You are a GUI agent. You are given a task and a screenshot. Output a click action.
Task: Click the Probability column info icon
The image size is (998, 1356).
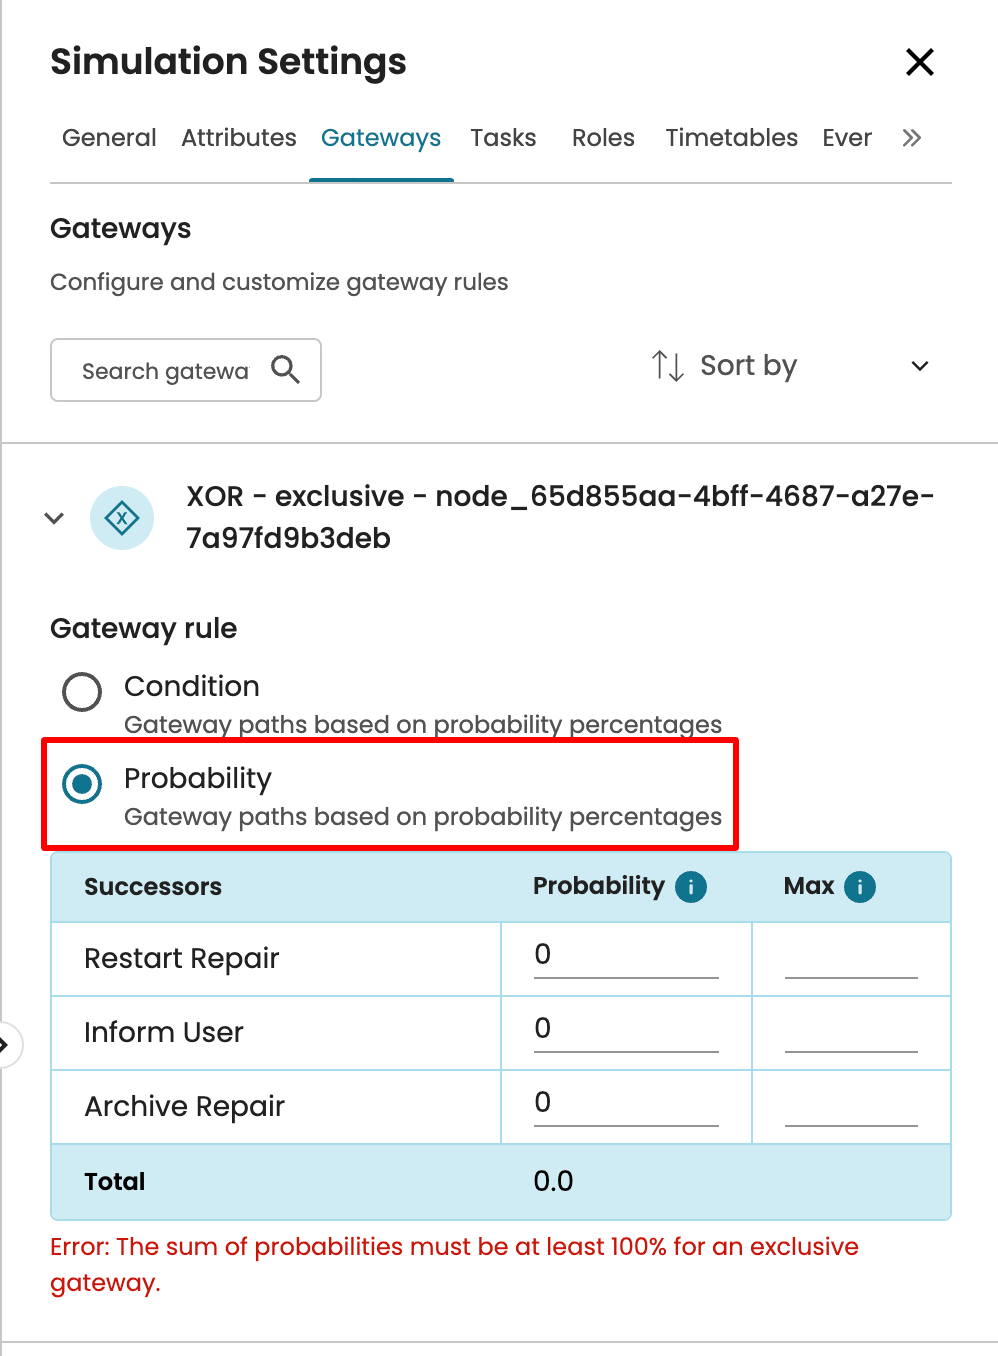pos(691,887)
